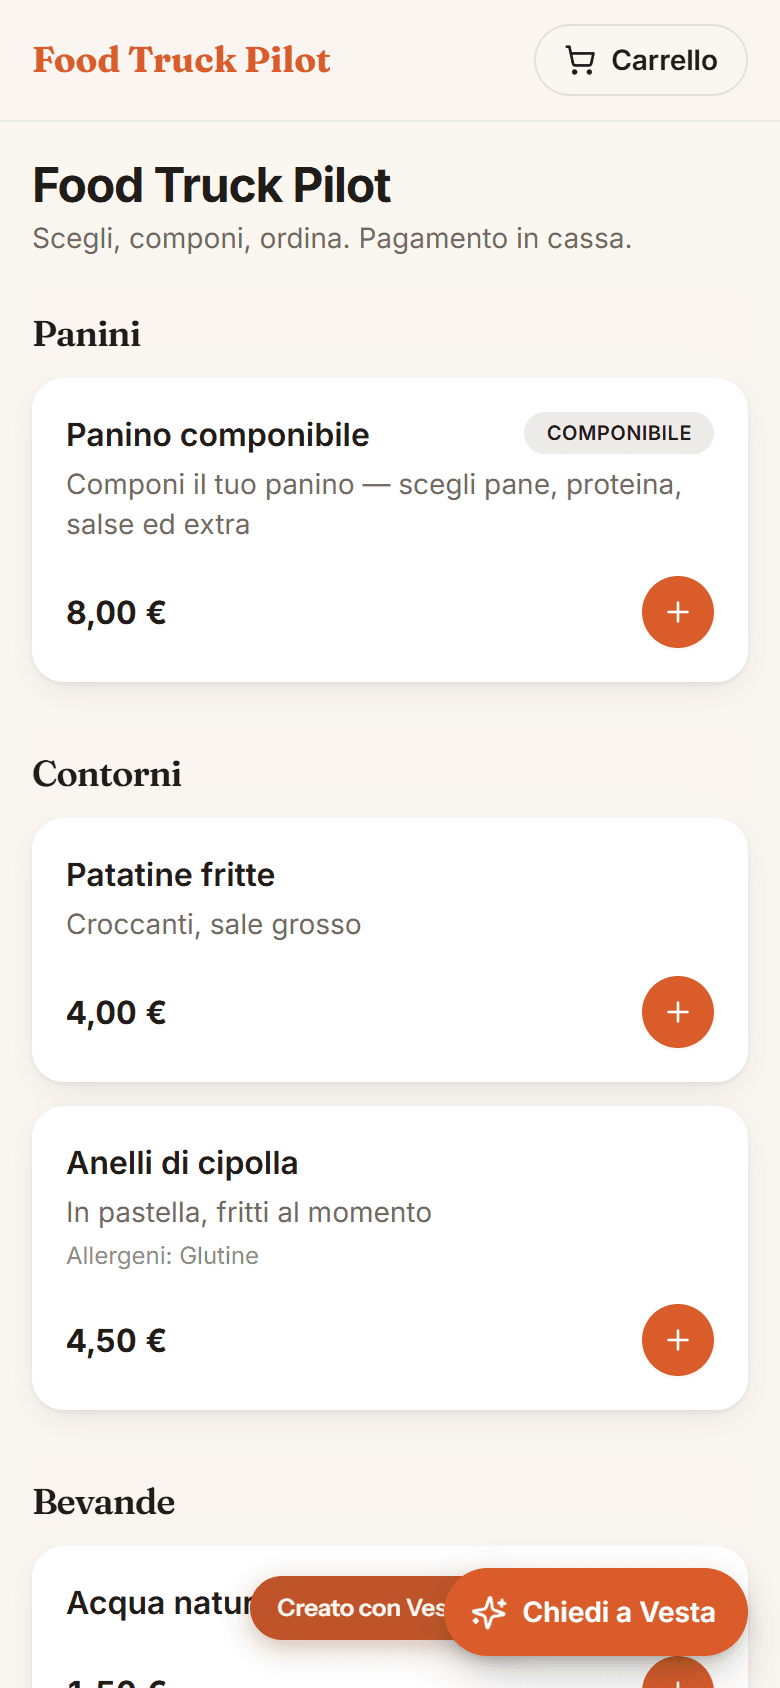Screen dimensions: 780x1688
Task: Click the 8,00 € price
Action: click(x=116, y=612)
